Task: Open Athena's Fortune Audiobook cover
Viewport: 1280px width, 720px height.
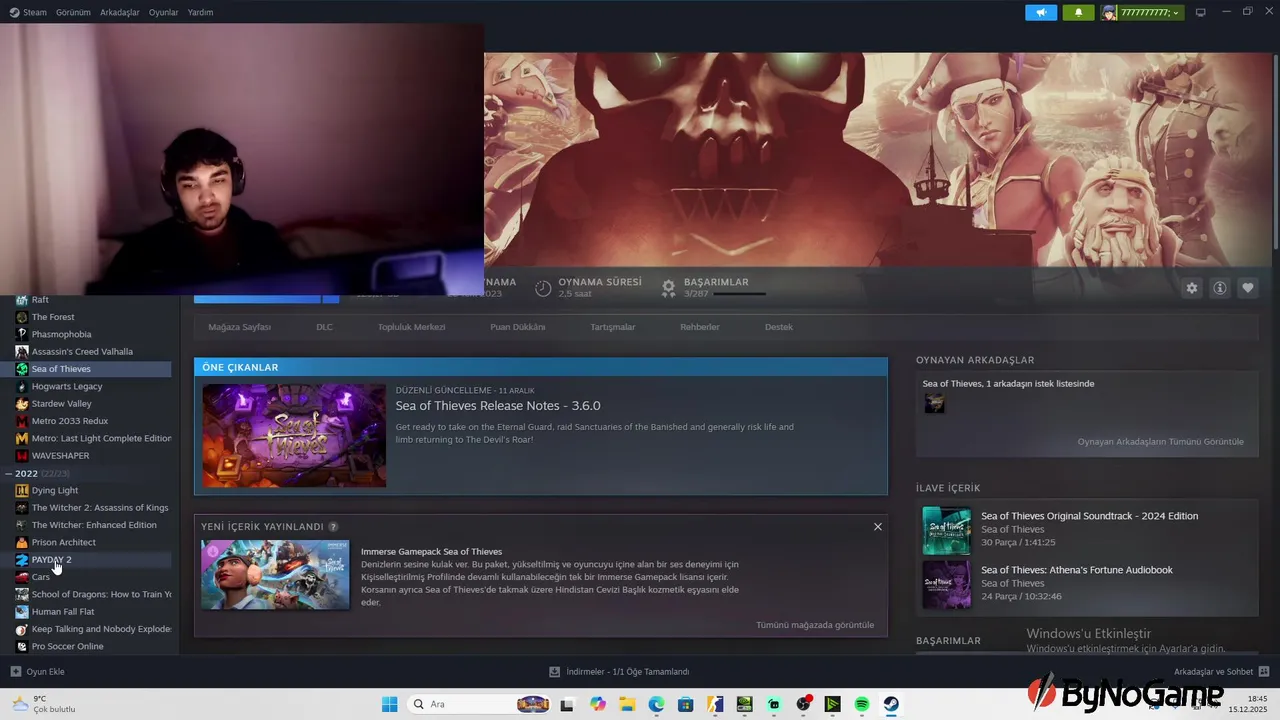Action: pos(946,584)
